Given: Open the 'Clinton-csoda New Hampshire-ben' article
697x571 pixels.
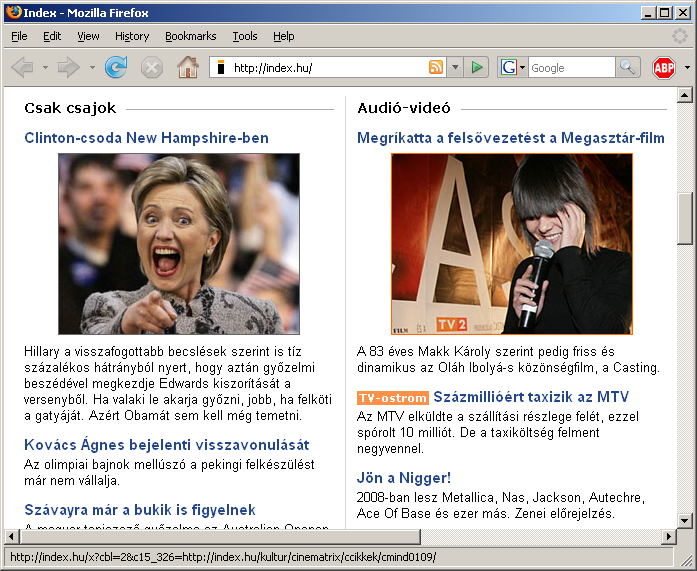Looking at the screenshot, I should click(x=146, y=138).
